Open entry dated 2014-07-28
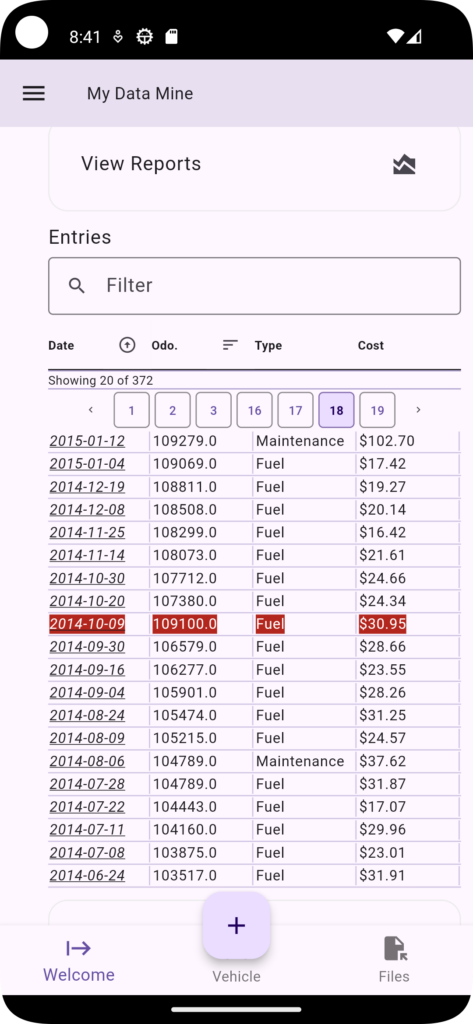Screen dimensions: 473x1024 click(x=87, y=784)
